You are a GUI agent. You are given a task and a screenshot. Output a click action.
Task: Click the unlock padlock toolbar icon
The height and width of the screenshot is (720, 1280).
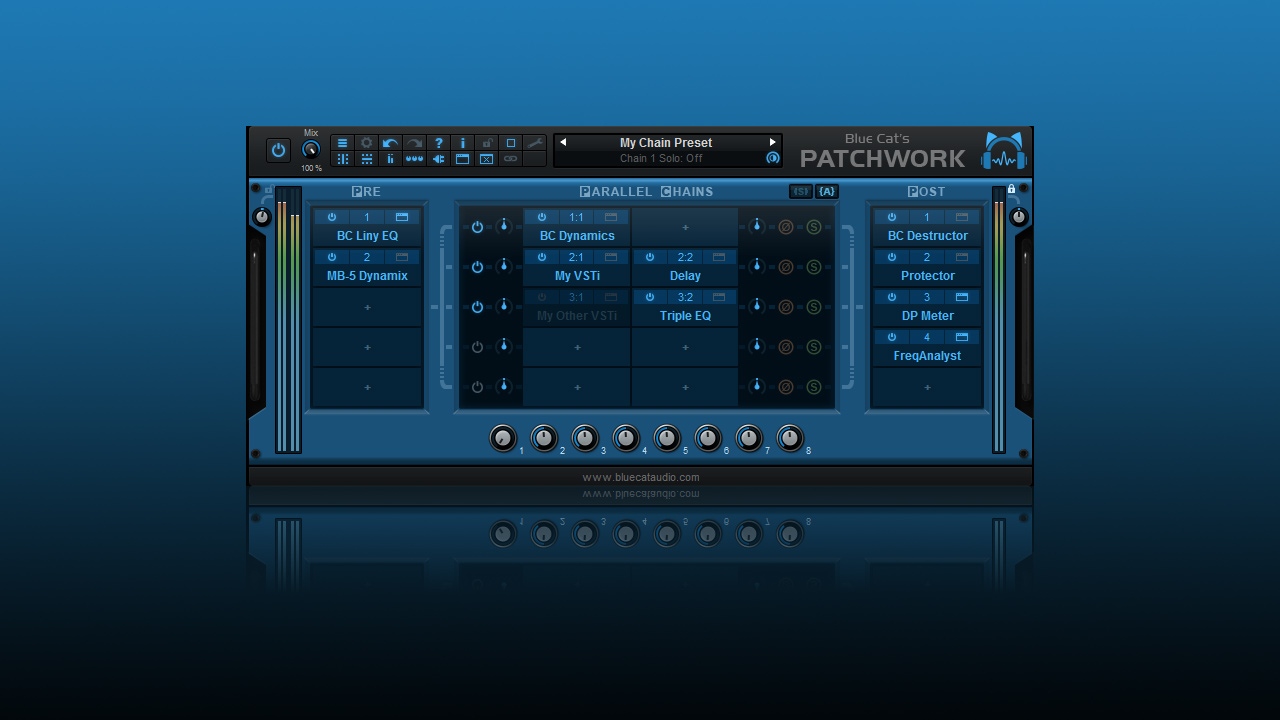coord(487,143)
